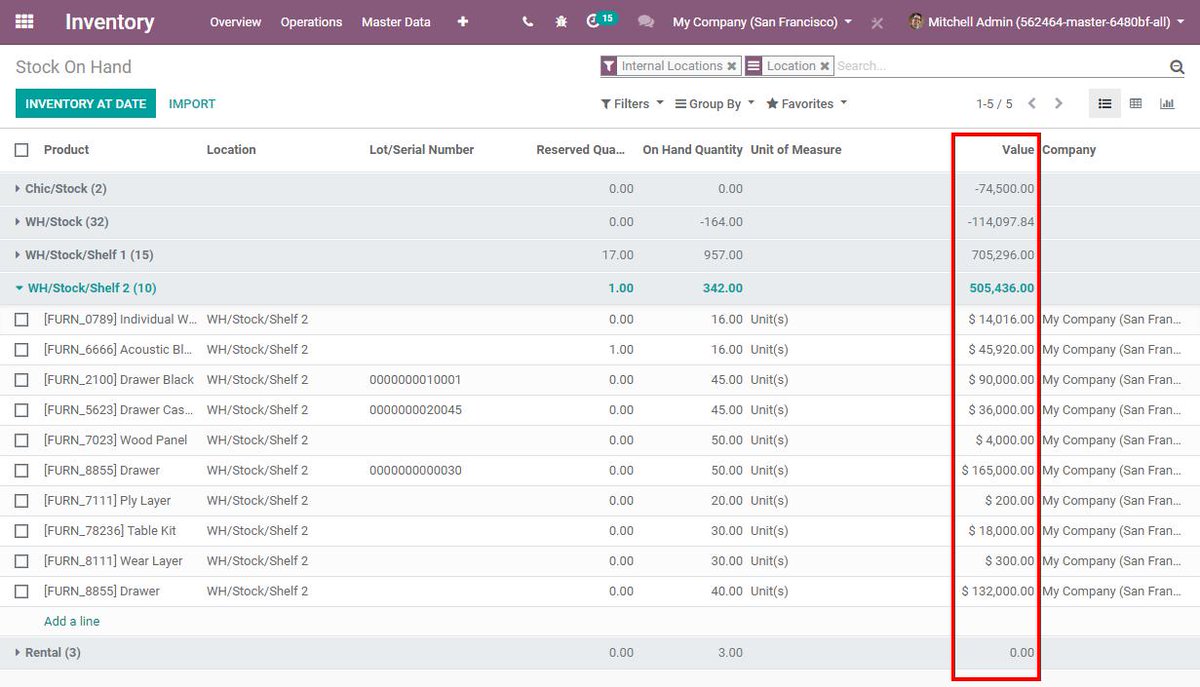Open the Group By dropdown
1200x687 pixels.
(713, 103)
